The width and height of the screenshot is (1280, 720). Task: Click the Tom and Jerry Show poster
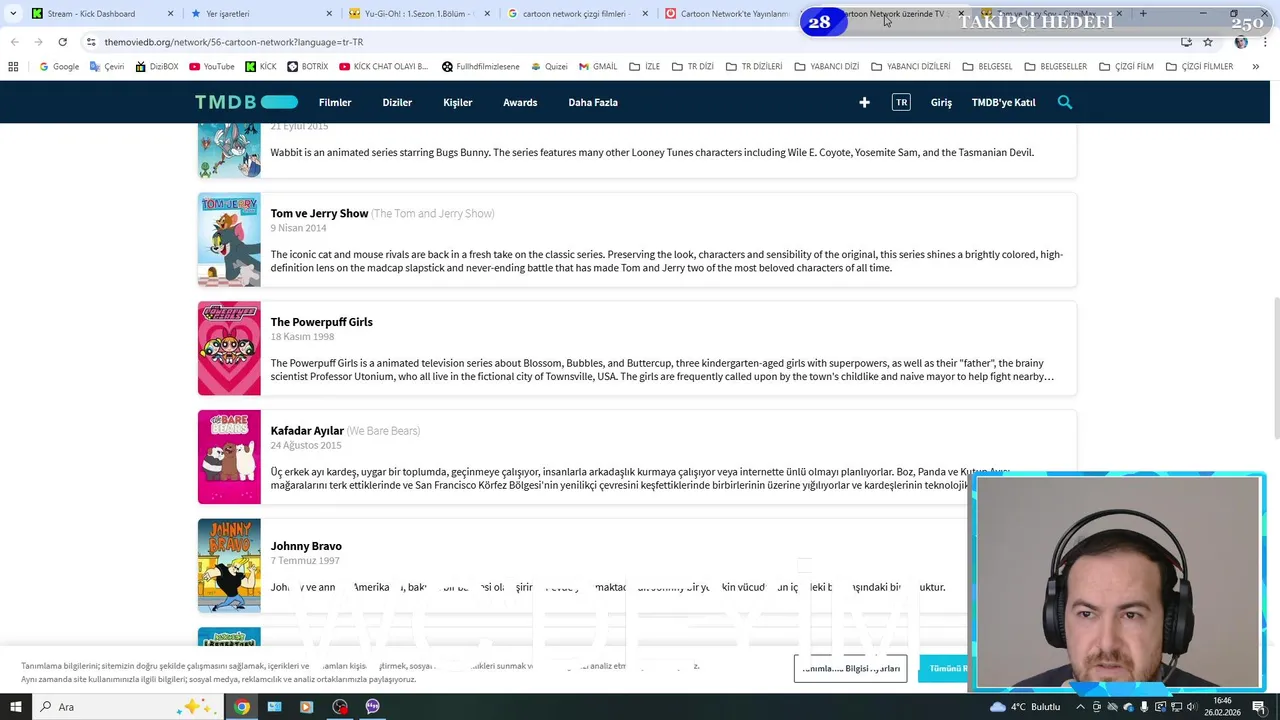[229, 239]
